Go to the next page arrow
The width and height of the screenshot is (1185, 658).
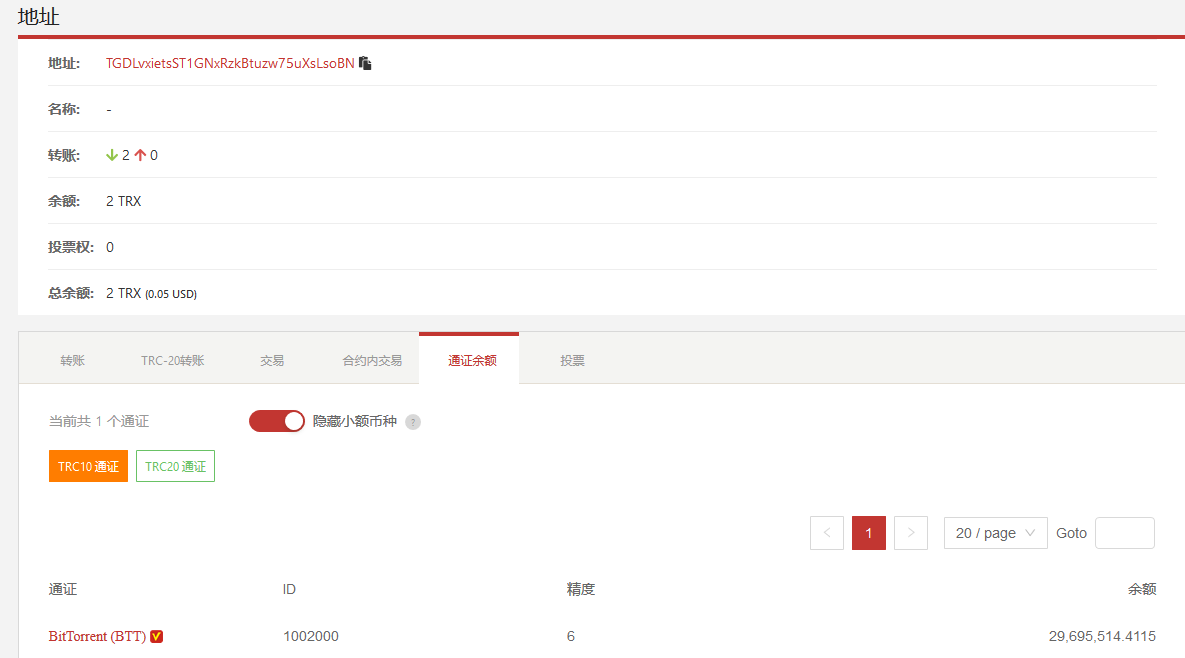[911, 533]
